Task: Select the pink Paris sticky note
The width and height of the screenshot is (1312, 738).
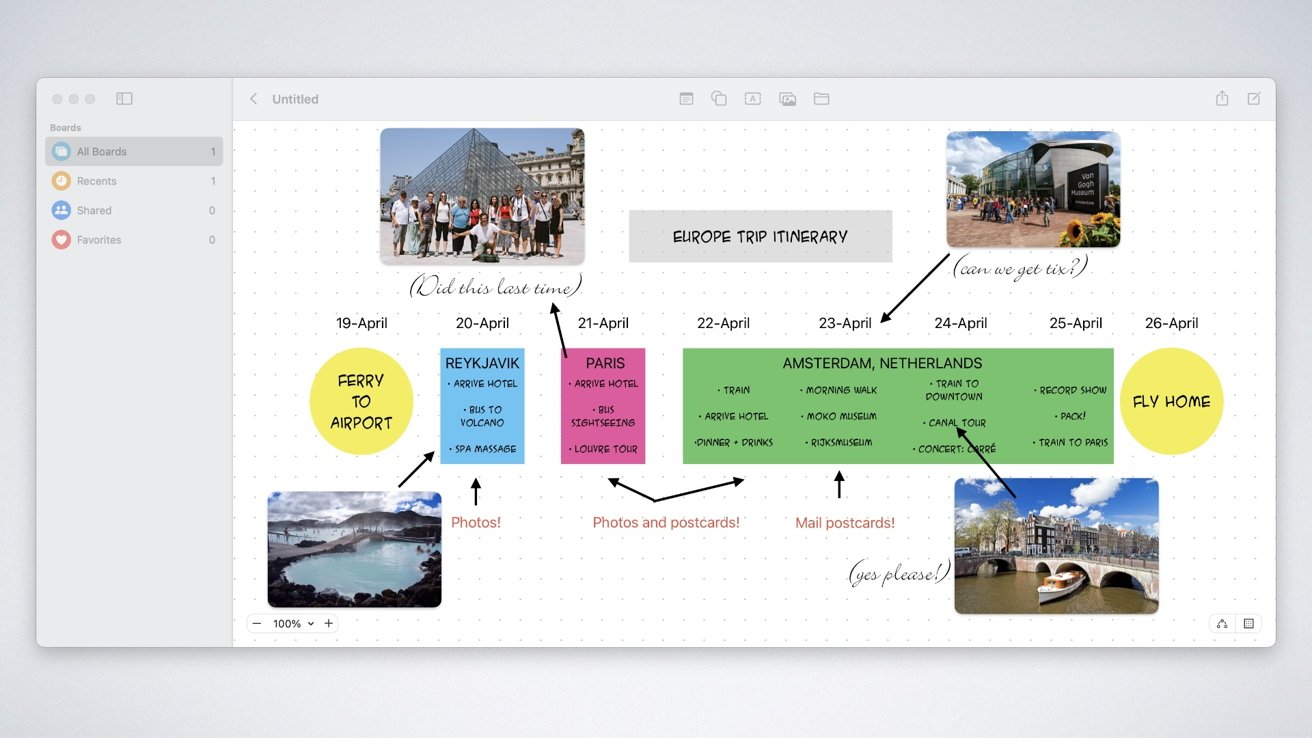Action: (603, 406)
